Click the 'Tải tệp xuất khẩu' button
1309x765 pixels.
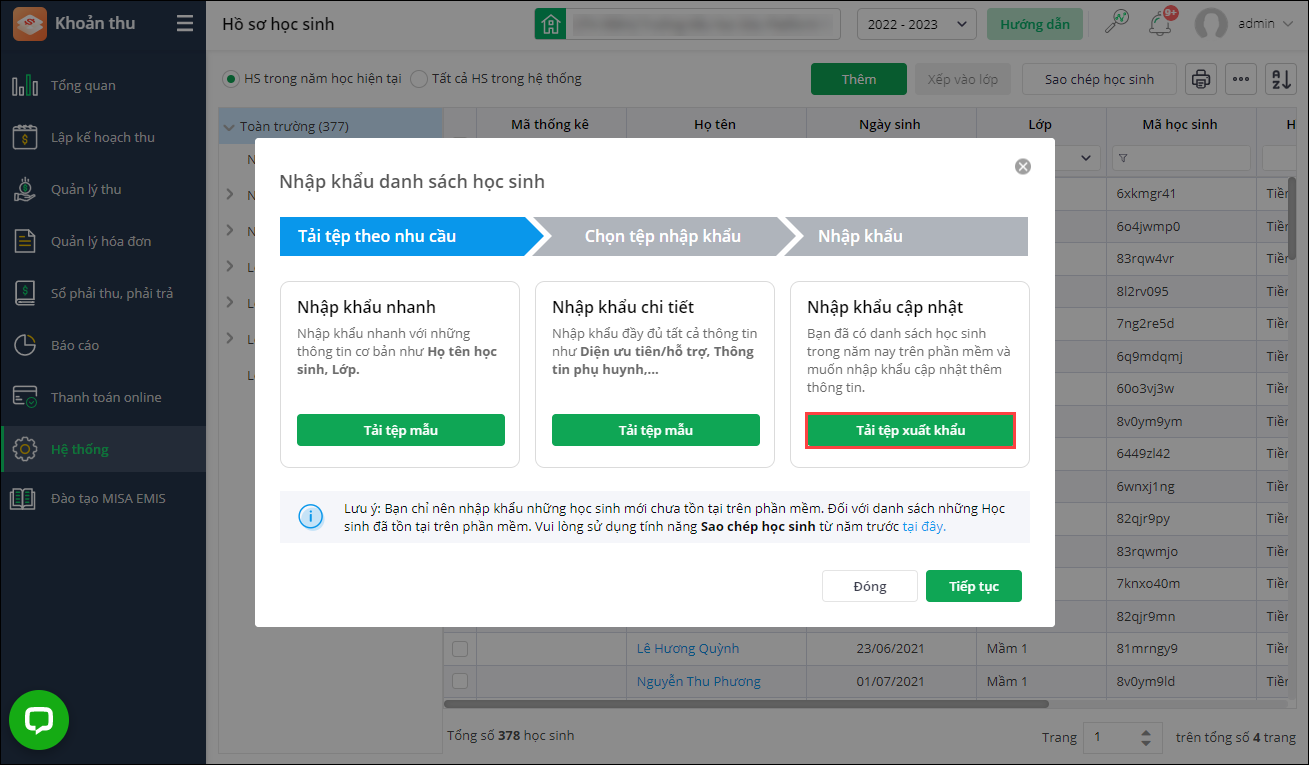[910, 430]
